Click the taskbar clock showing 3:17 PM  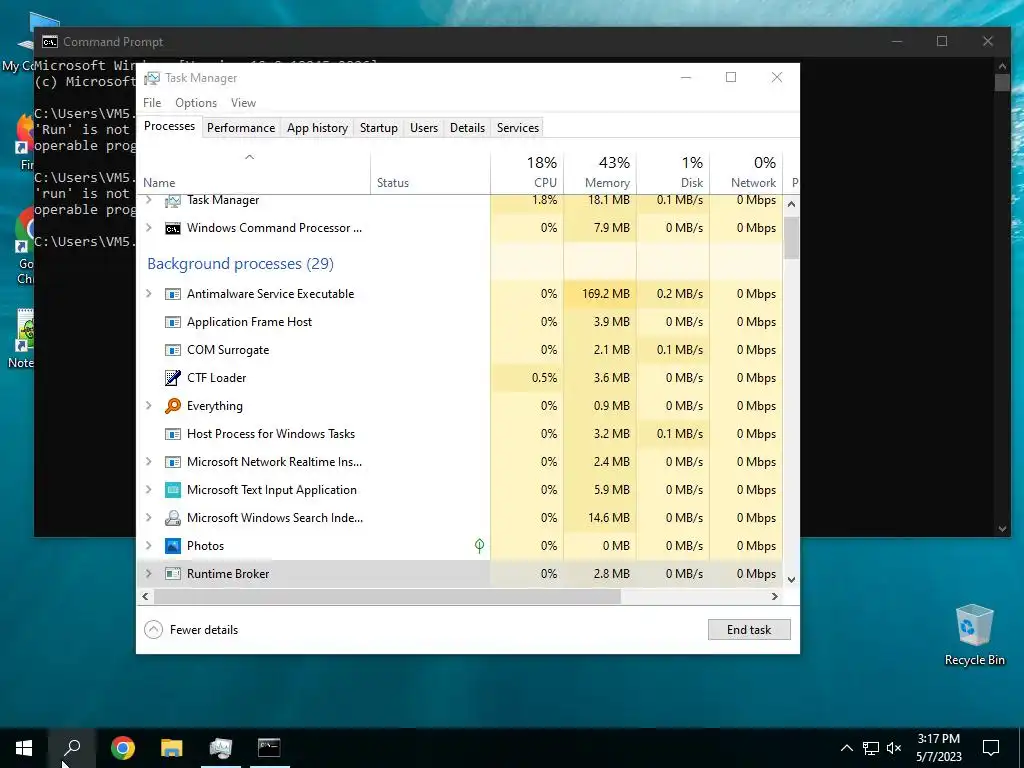938,748
